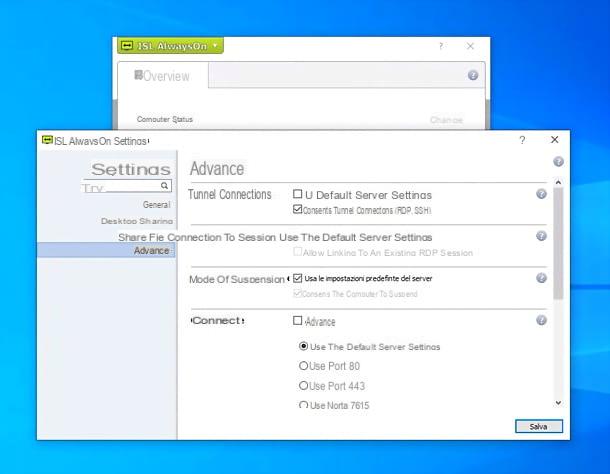Toggle Use Default Server Settings for Tunnel Connections

coord(298,194)
